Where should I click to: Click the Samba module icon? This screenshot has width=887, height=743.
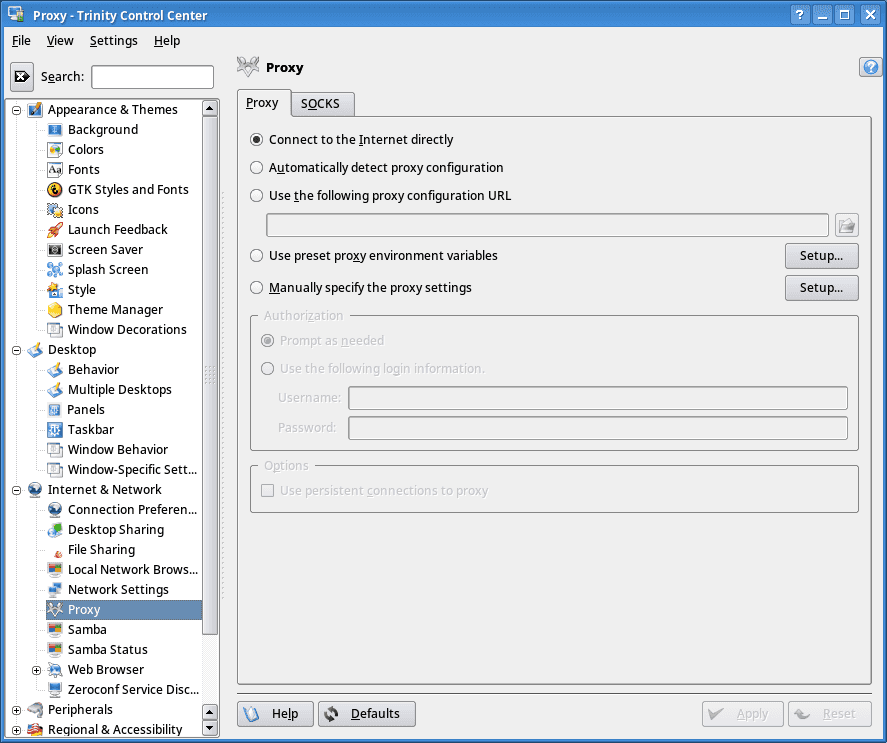[55, 630]
